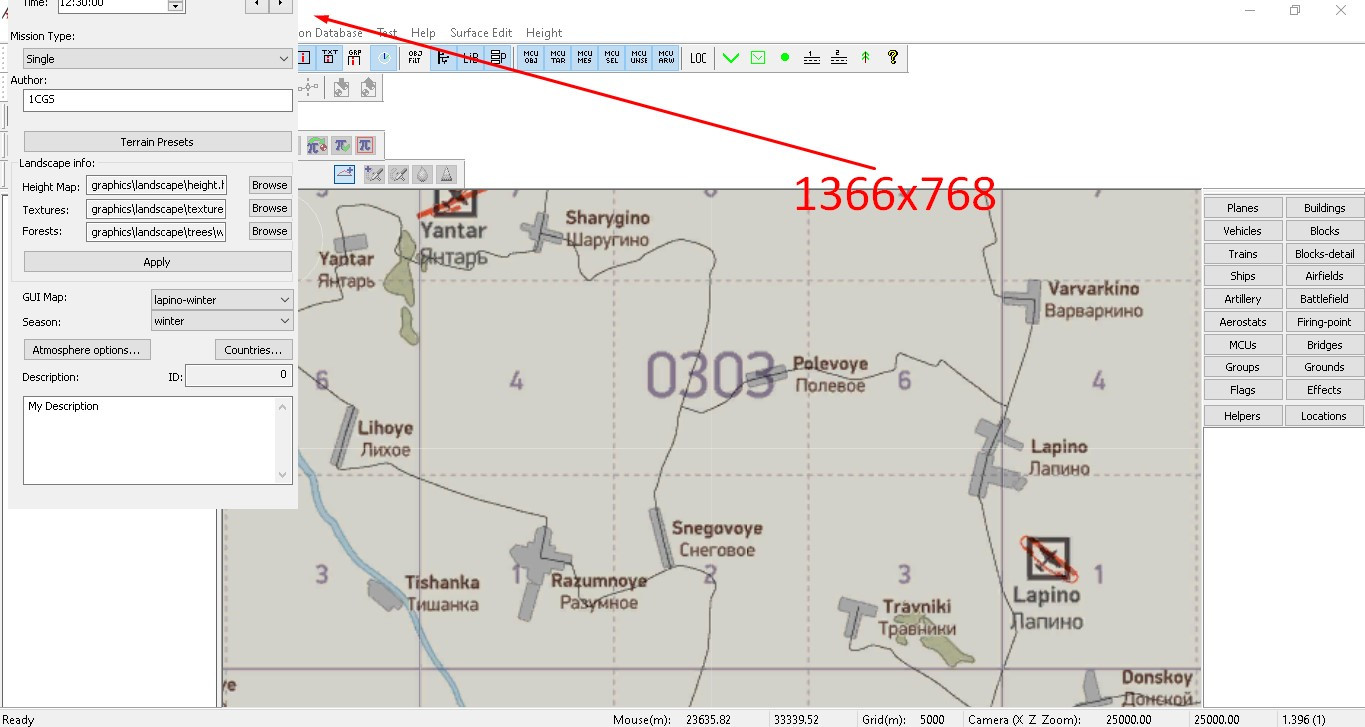This screenshot has width=1365, height=727.
Task: Open Atmosphere options dialog
Action: (87, 350)
